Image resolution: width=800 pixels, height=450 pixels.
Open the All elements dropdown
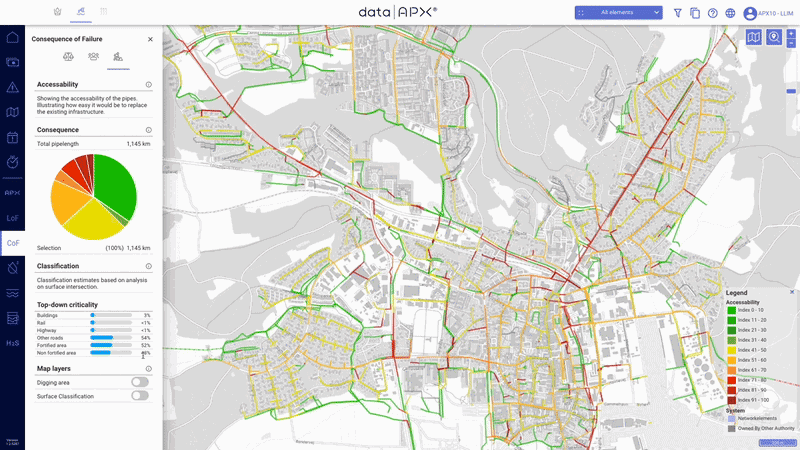click(x=618, y=12)
